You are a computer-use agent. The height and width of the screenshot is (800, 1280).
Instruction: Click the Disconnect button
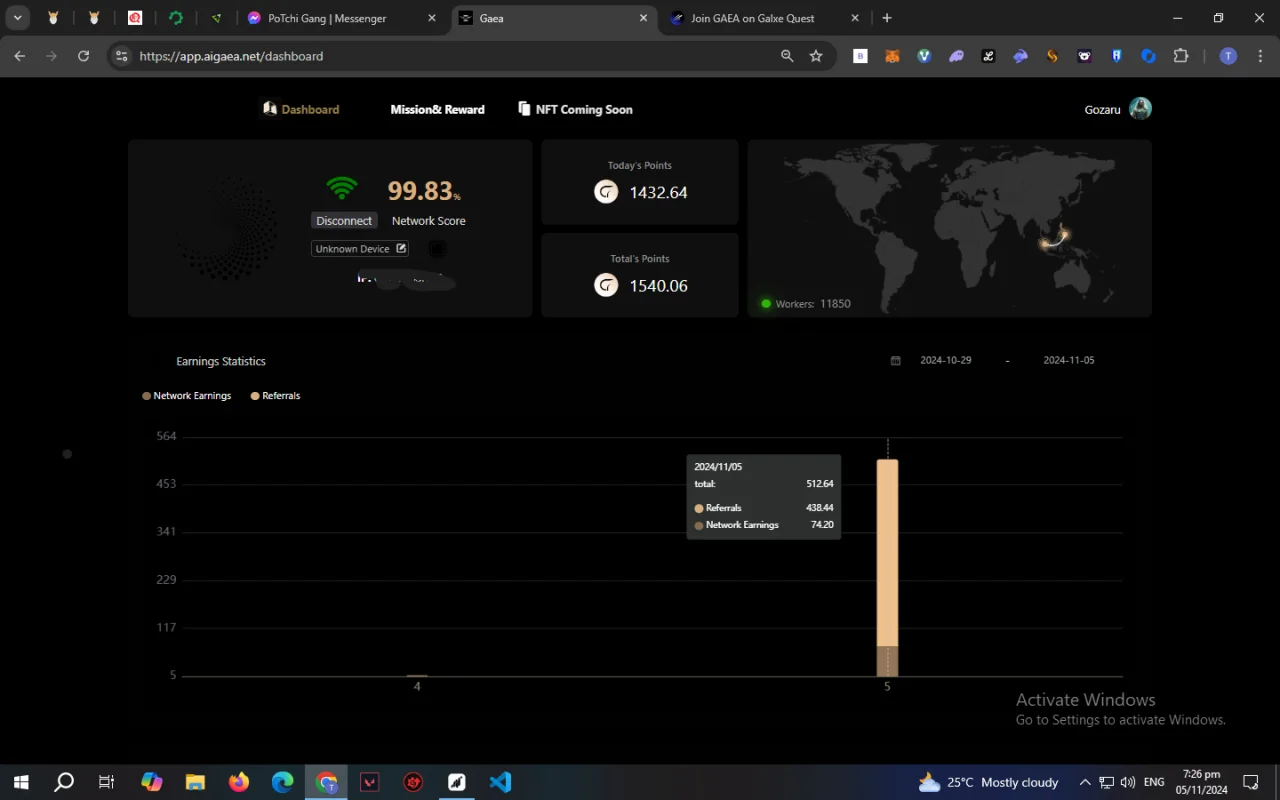(344, 221)
